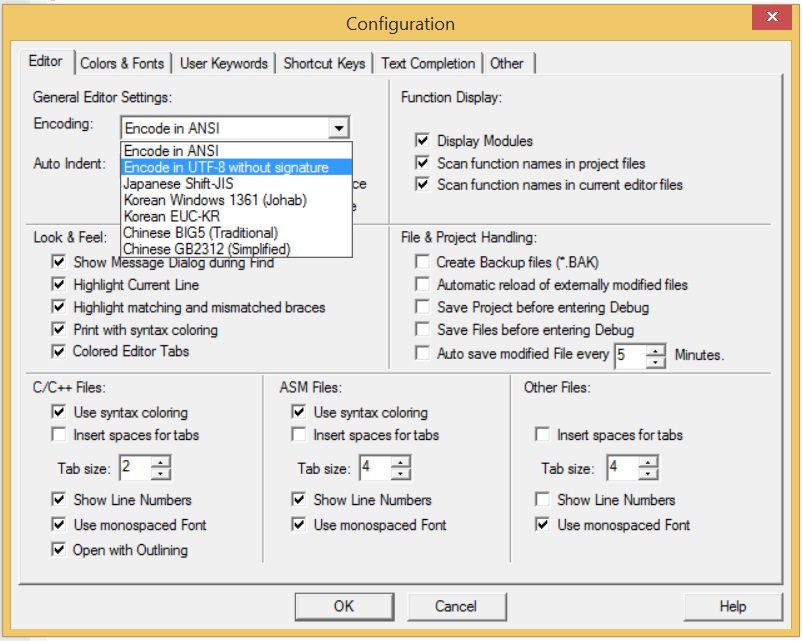The image size is (802, 641).
Task: Toggle Show Message Dialog during Find
Action: pos(59,262)
